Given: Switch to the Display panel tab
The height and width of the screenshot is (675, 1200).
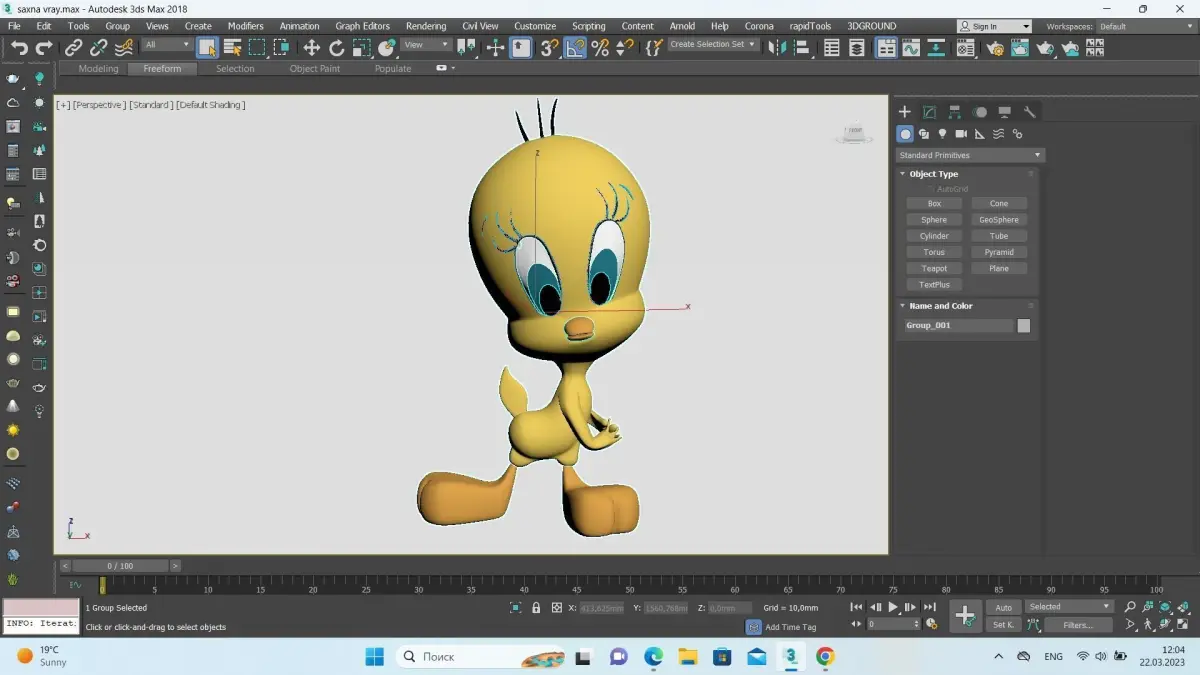Looking at the screenshot, I should click(x=1005, y=112).
